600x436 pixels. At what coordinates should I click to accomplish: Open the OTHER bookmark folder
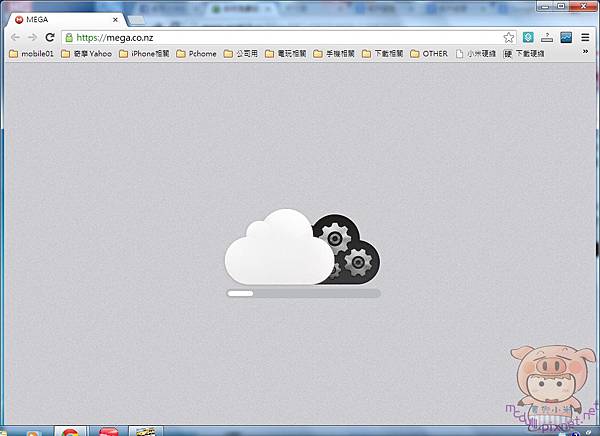point(429,54)
